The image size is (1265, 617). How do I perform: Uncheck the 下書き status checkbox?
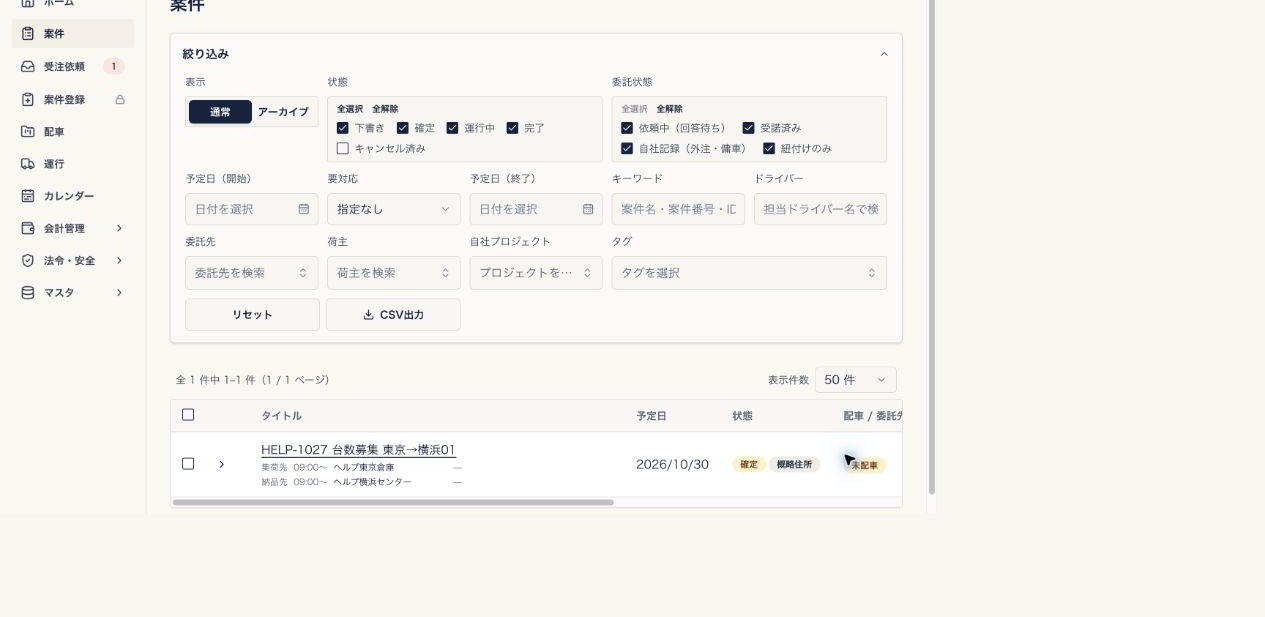[x=343, y=128]
